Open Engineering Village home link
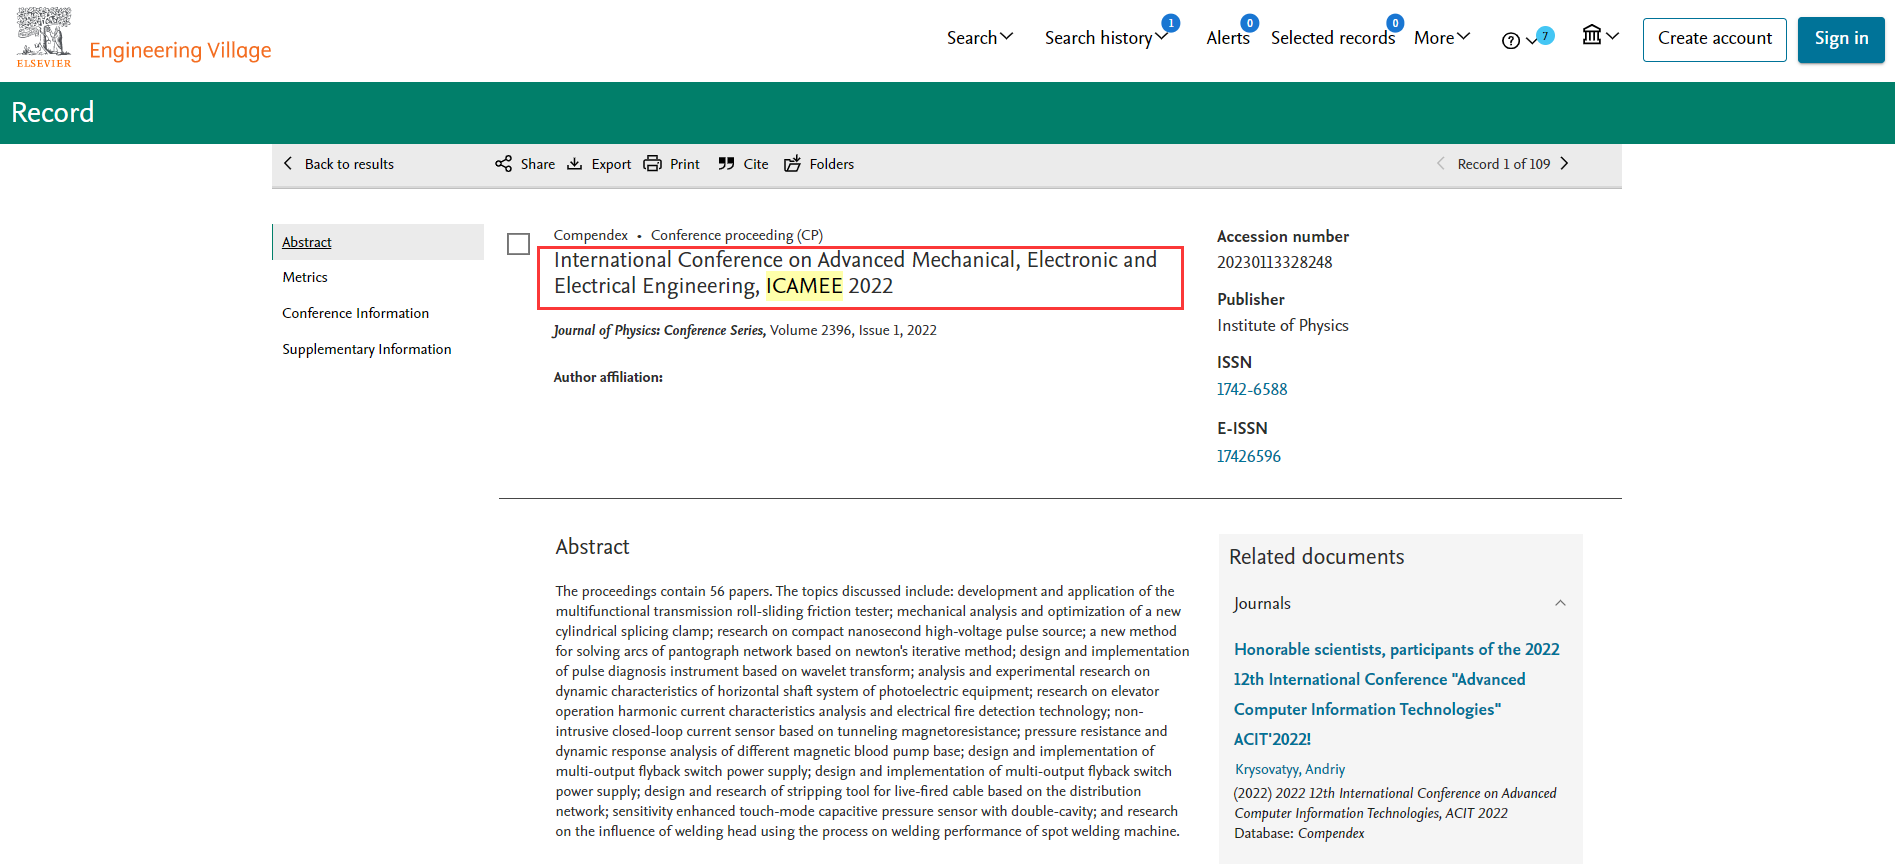1895x864 pixels. tap(180, 50)
